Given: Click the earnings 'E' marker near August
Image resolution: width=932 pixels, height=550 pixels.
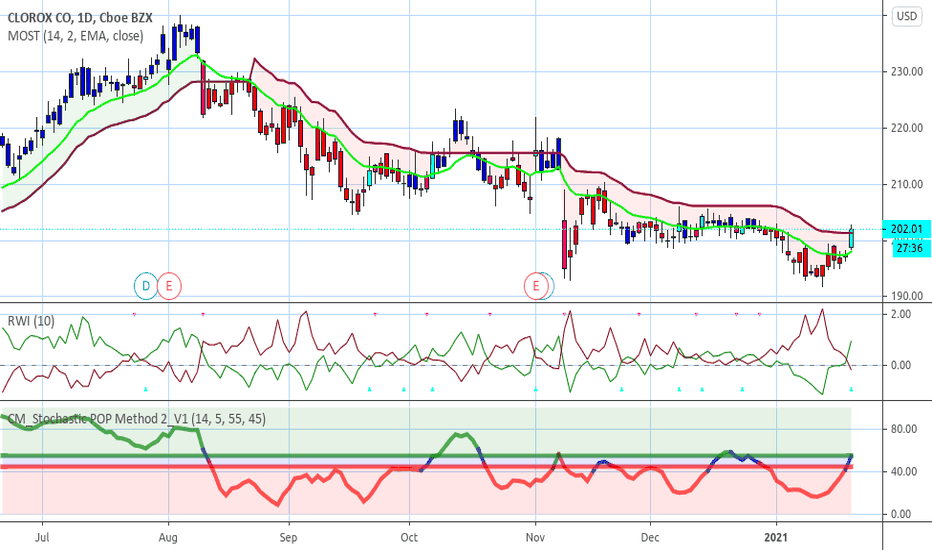Looking at the screenshot, I should (169, 287).
